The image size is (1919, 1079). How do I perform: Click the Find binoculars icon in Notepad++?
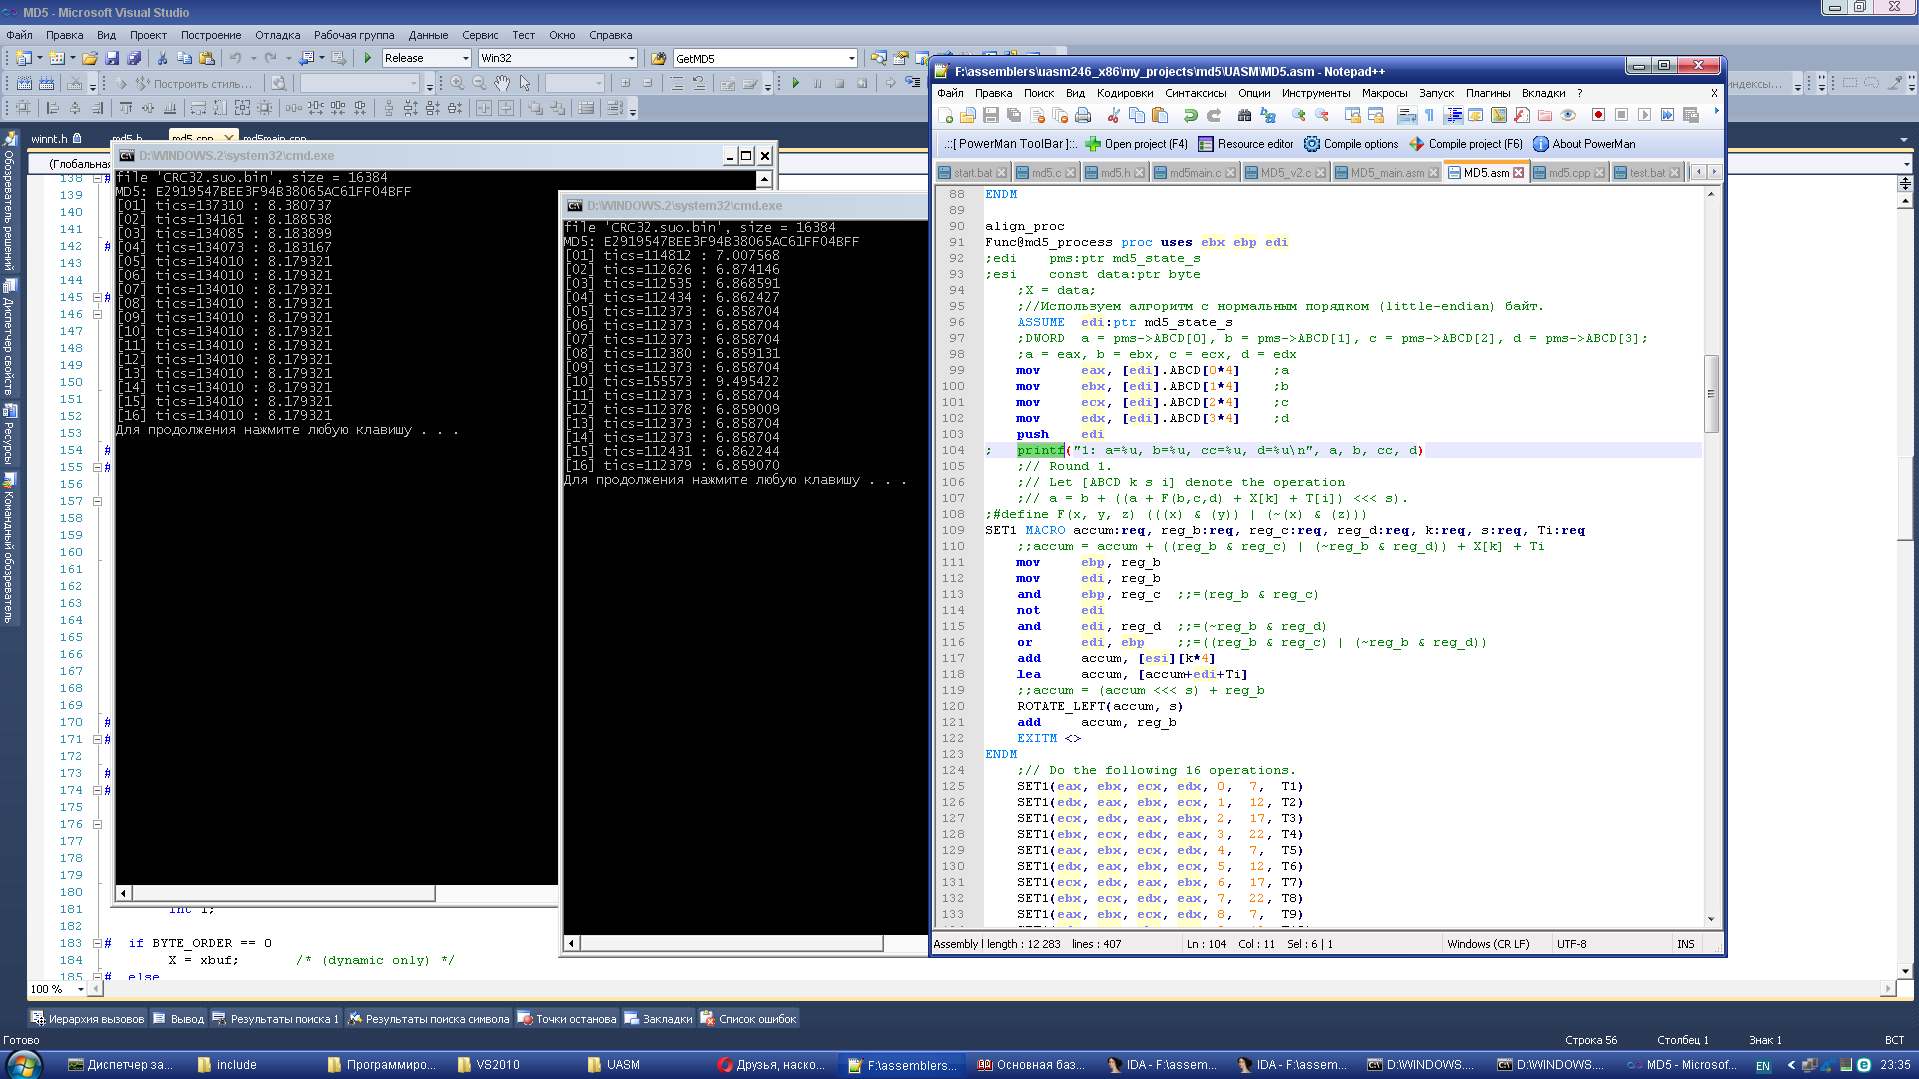(1244, 116)
